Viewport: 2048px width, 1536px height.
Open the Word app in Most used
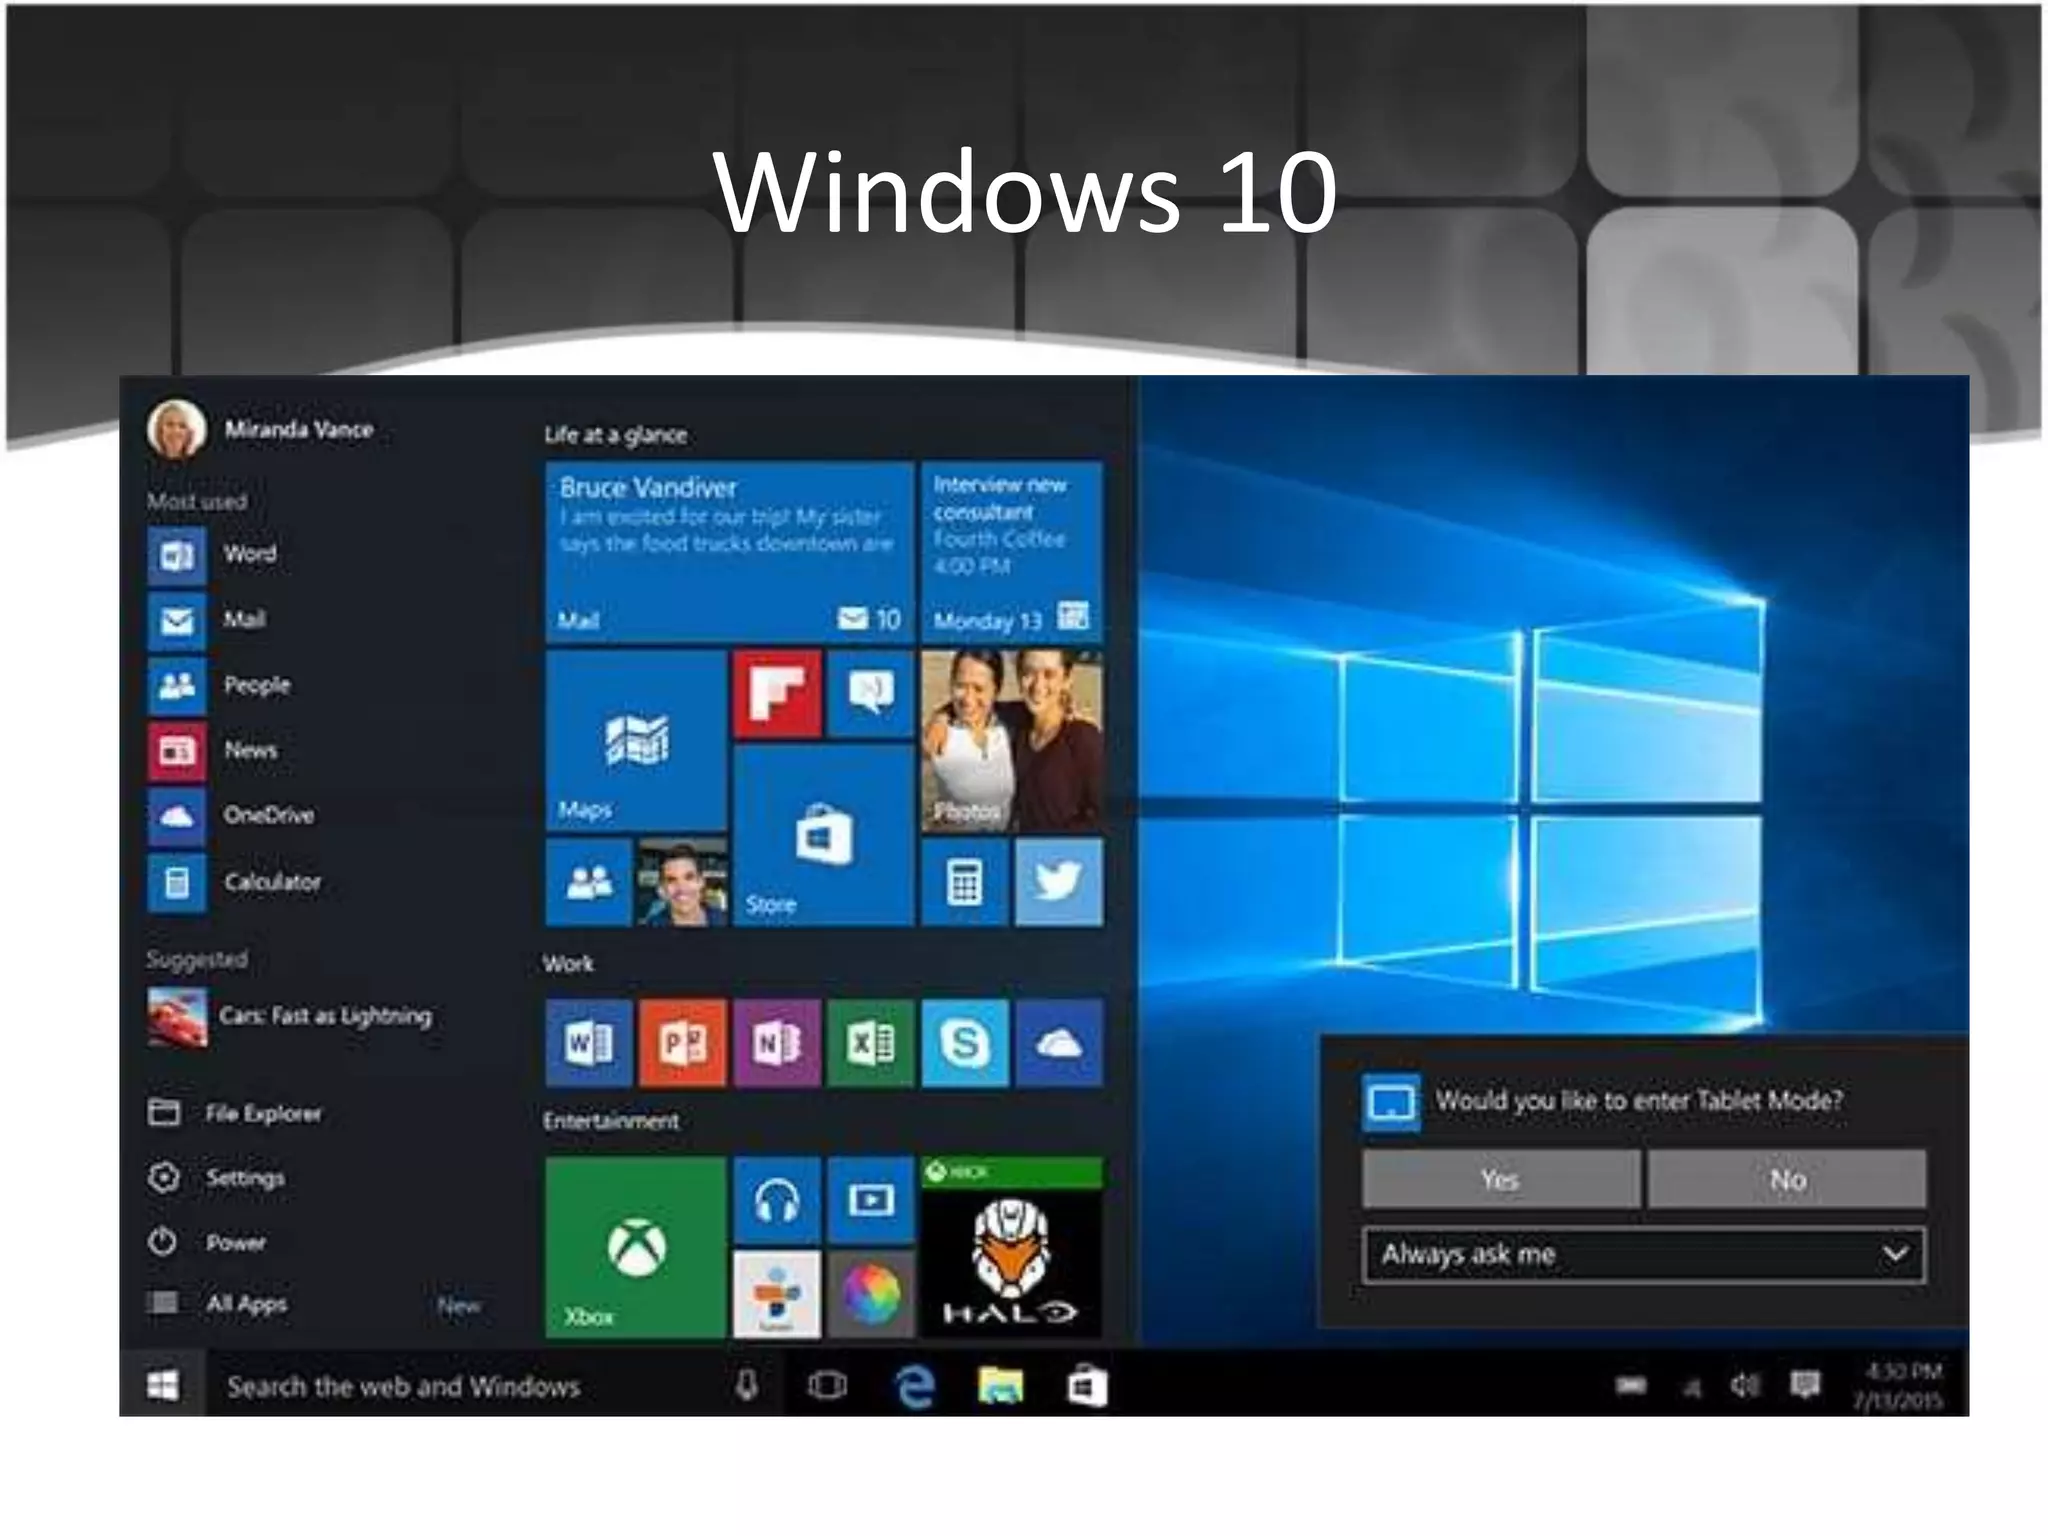pyautogui.click(x=212, y=555)
